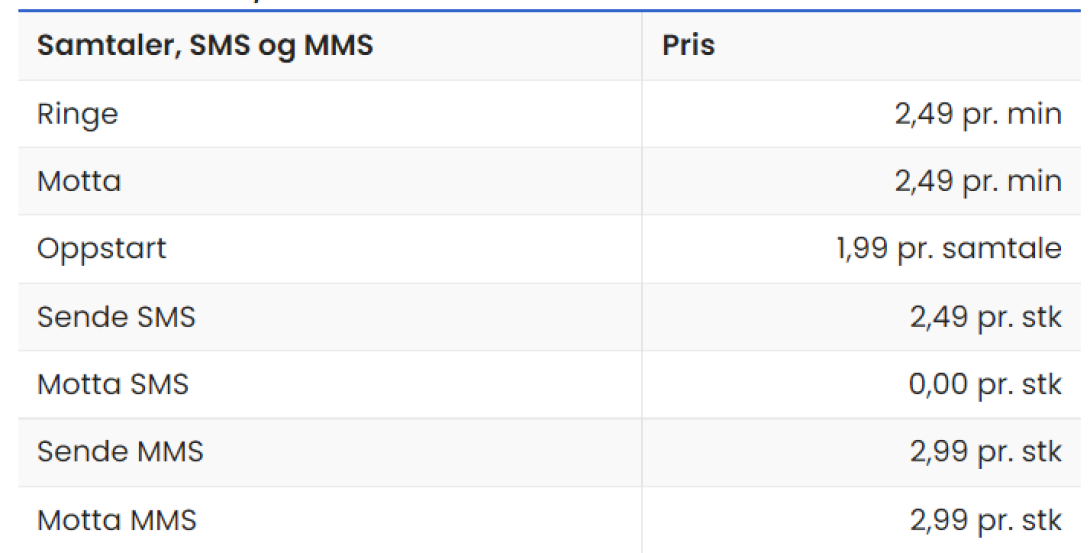Select the 'Sende MMS' row label
The image size is (1090, 553).
[120, 452]
